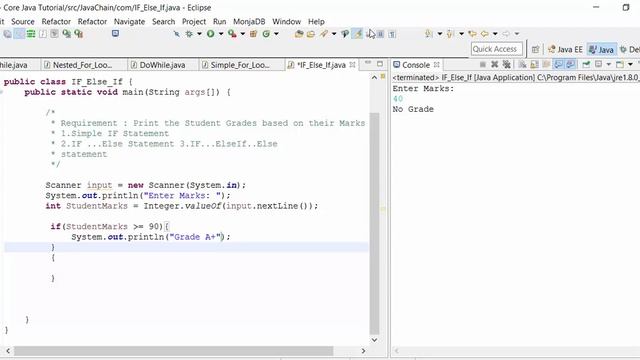Remove All Terminated Launches in Console
Image resolution: width=640 pixels, height=360 pixels.
pyautogui.click(x=507, y=64)
